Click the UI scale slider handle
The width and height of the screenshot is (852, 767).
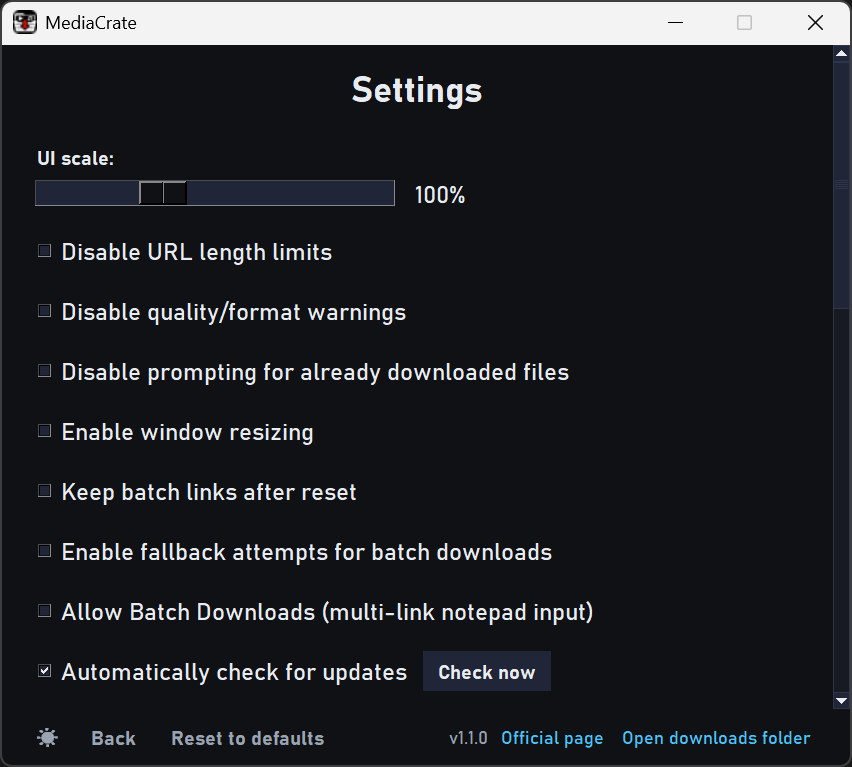click(x=163, y=193)
